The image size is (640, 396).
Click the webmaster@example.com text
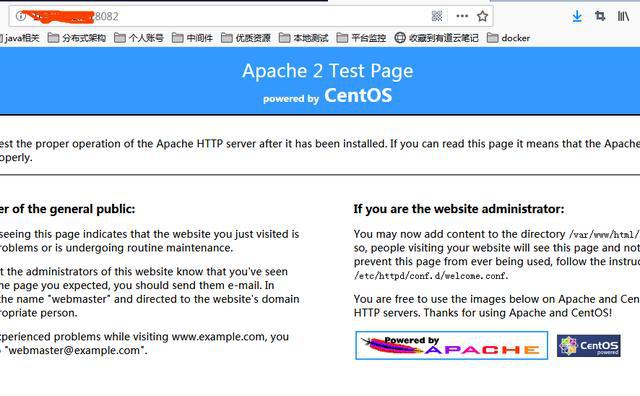point(74,350)
